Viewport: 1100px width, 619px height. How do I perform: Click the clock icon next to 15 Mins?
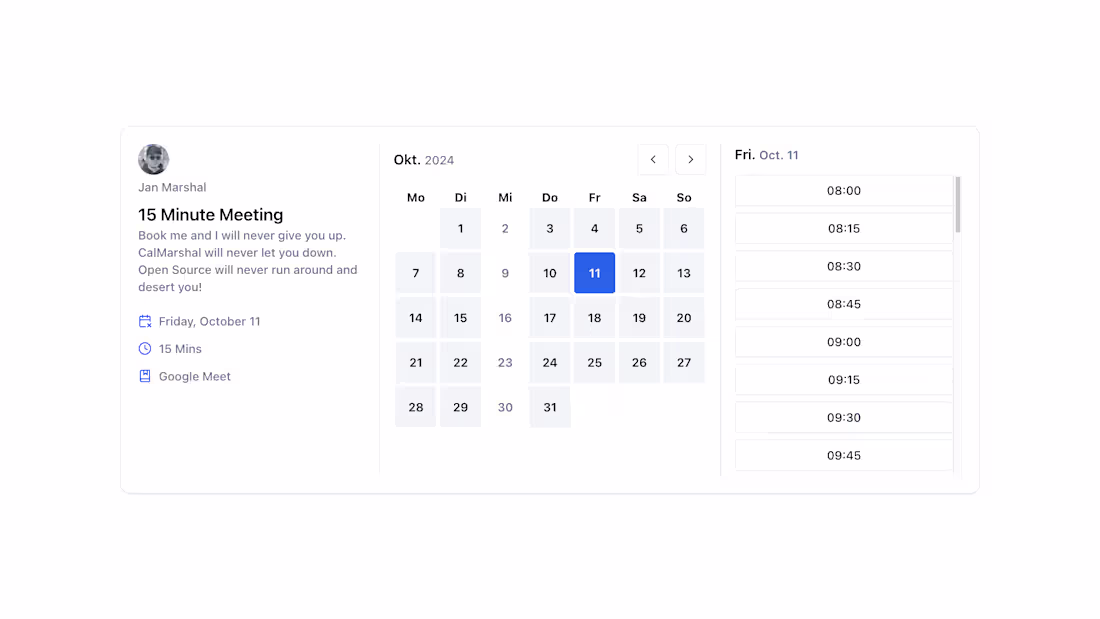tap(145, 348)
